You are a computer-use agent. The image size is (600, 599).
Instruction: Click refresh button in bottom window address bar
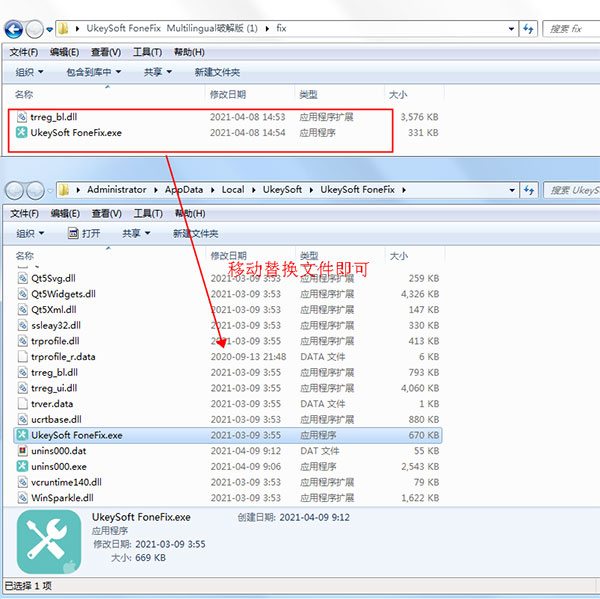point(529,190)
